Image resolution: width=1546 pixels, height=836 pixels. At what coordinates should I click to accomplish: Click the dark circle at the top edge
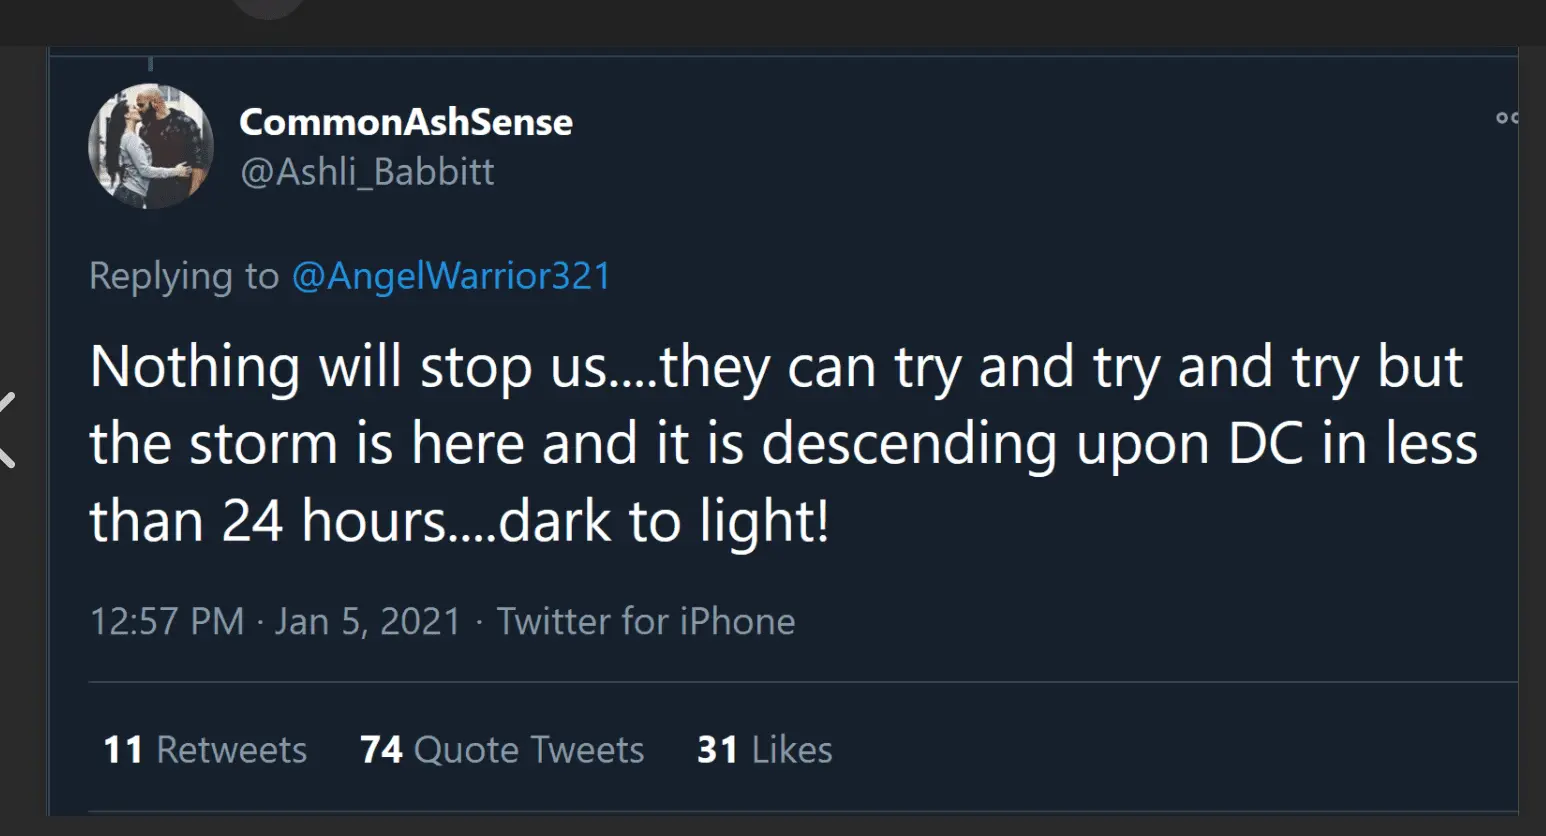click(268, 8)
